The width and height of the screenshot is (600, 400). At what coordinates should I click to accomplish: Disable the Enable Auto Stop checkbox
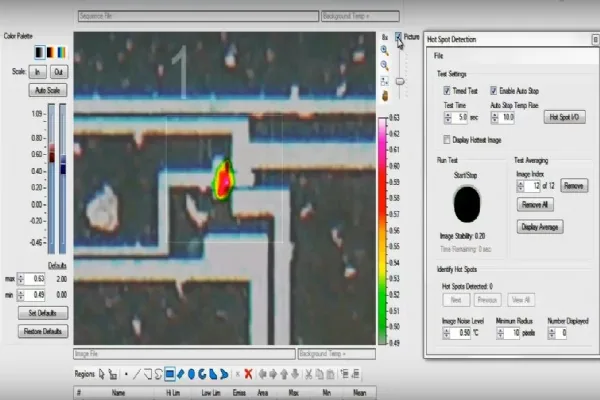point(494,91)
